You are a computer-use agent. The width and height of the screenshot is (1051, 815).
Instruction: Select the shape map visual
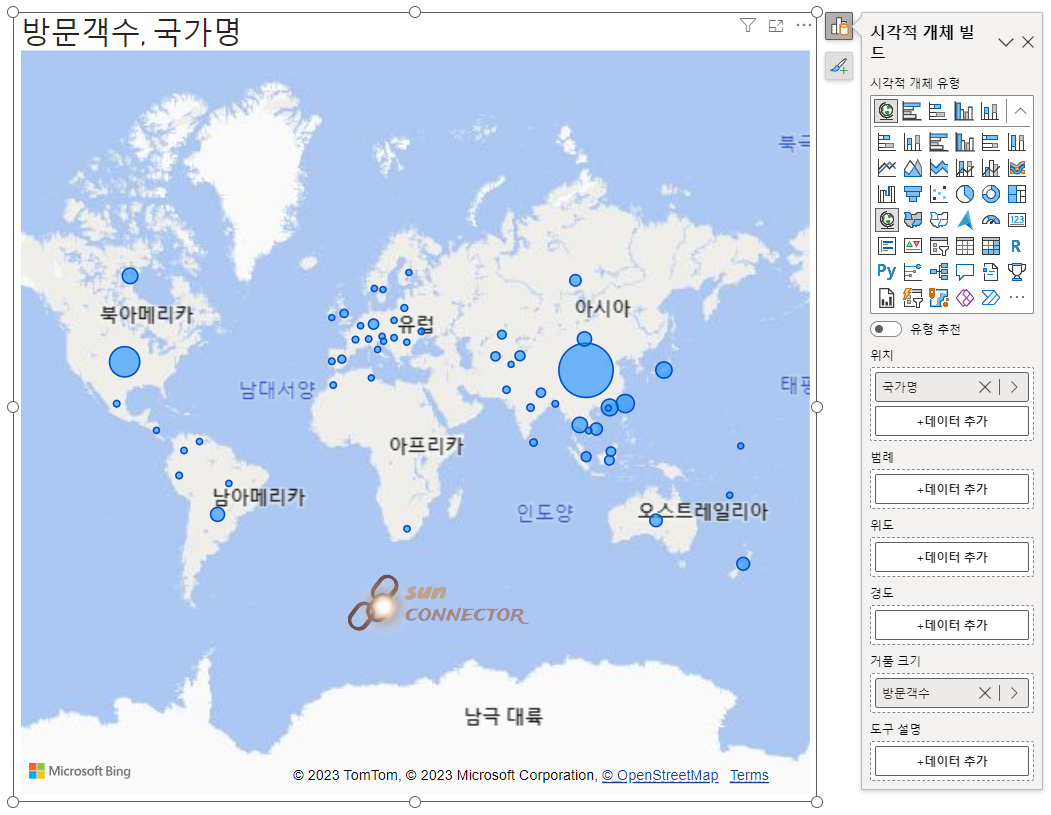[938, 220]
